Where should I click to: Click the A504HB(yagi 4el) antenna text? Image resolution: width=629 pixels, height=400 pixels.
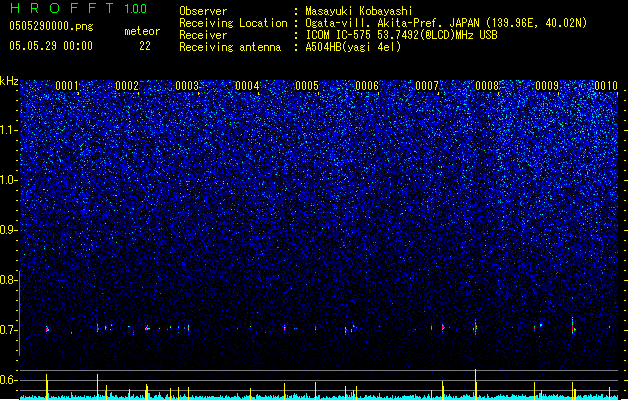[353, 47]
